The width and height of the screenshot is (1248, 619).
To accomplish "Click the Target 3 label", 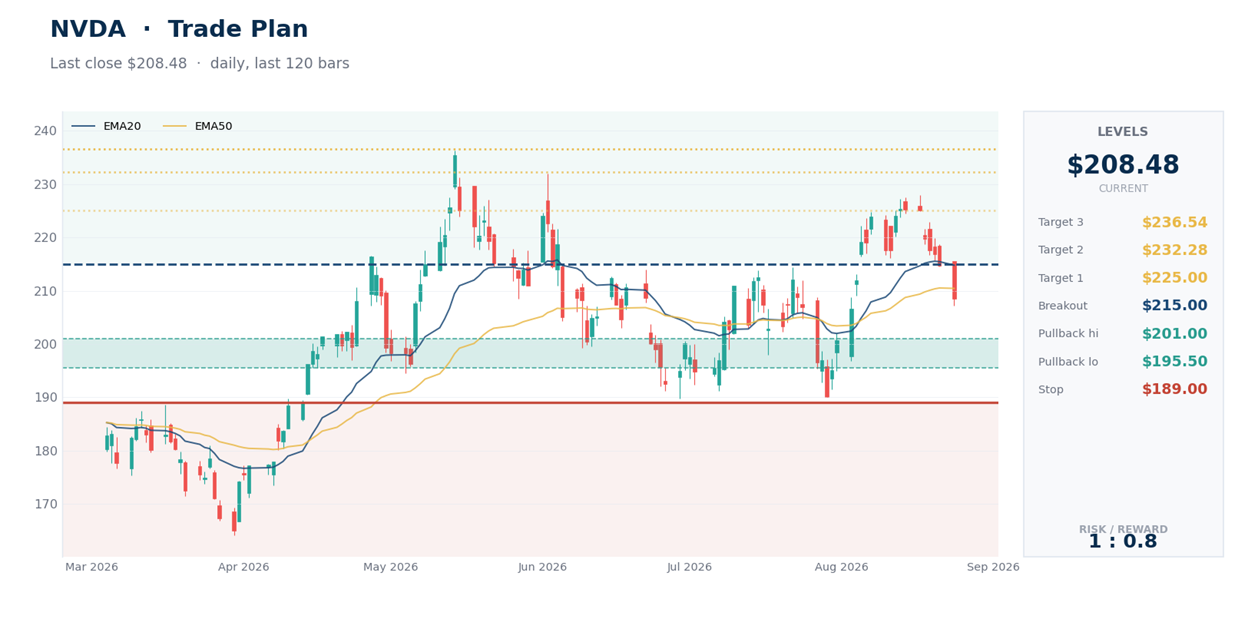I will click(1061, 222).
